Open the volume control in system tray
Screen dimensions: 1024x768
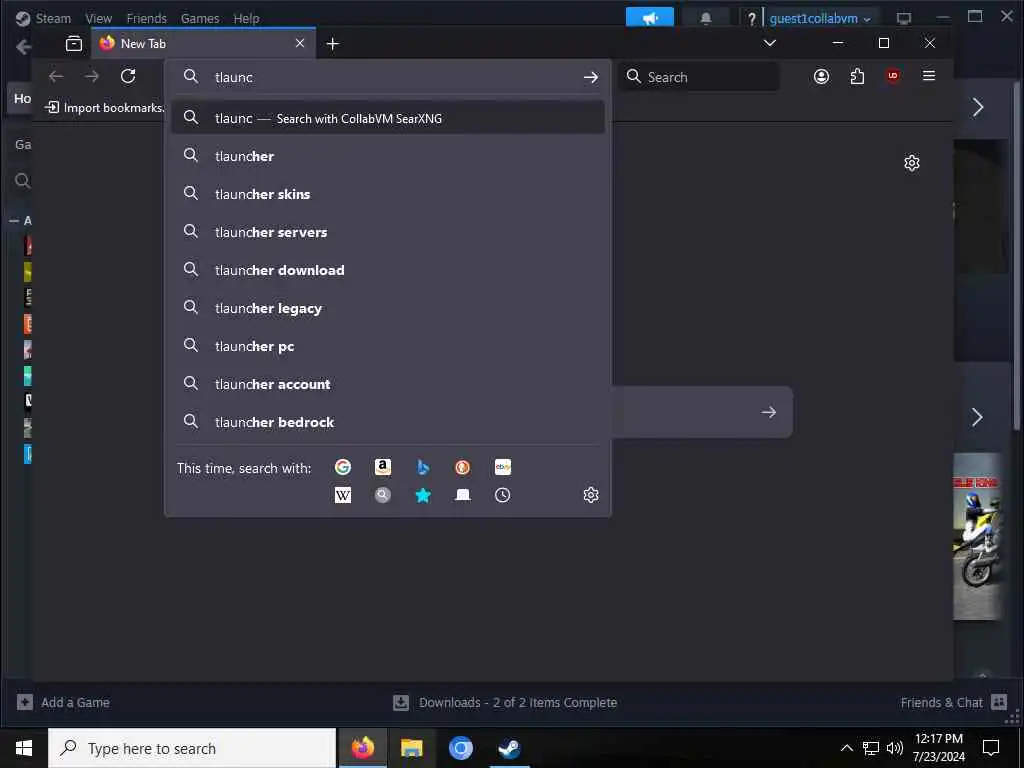895,748
